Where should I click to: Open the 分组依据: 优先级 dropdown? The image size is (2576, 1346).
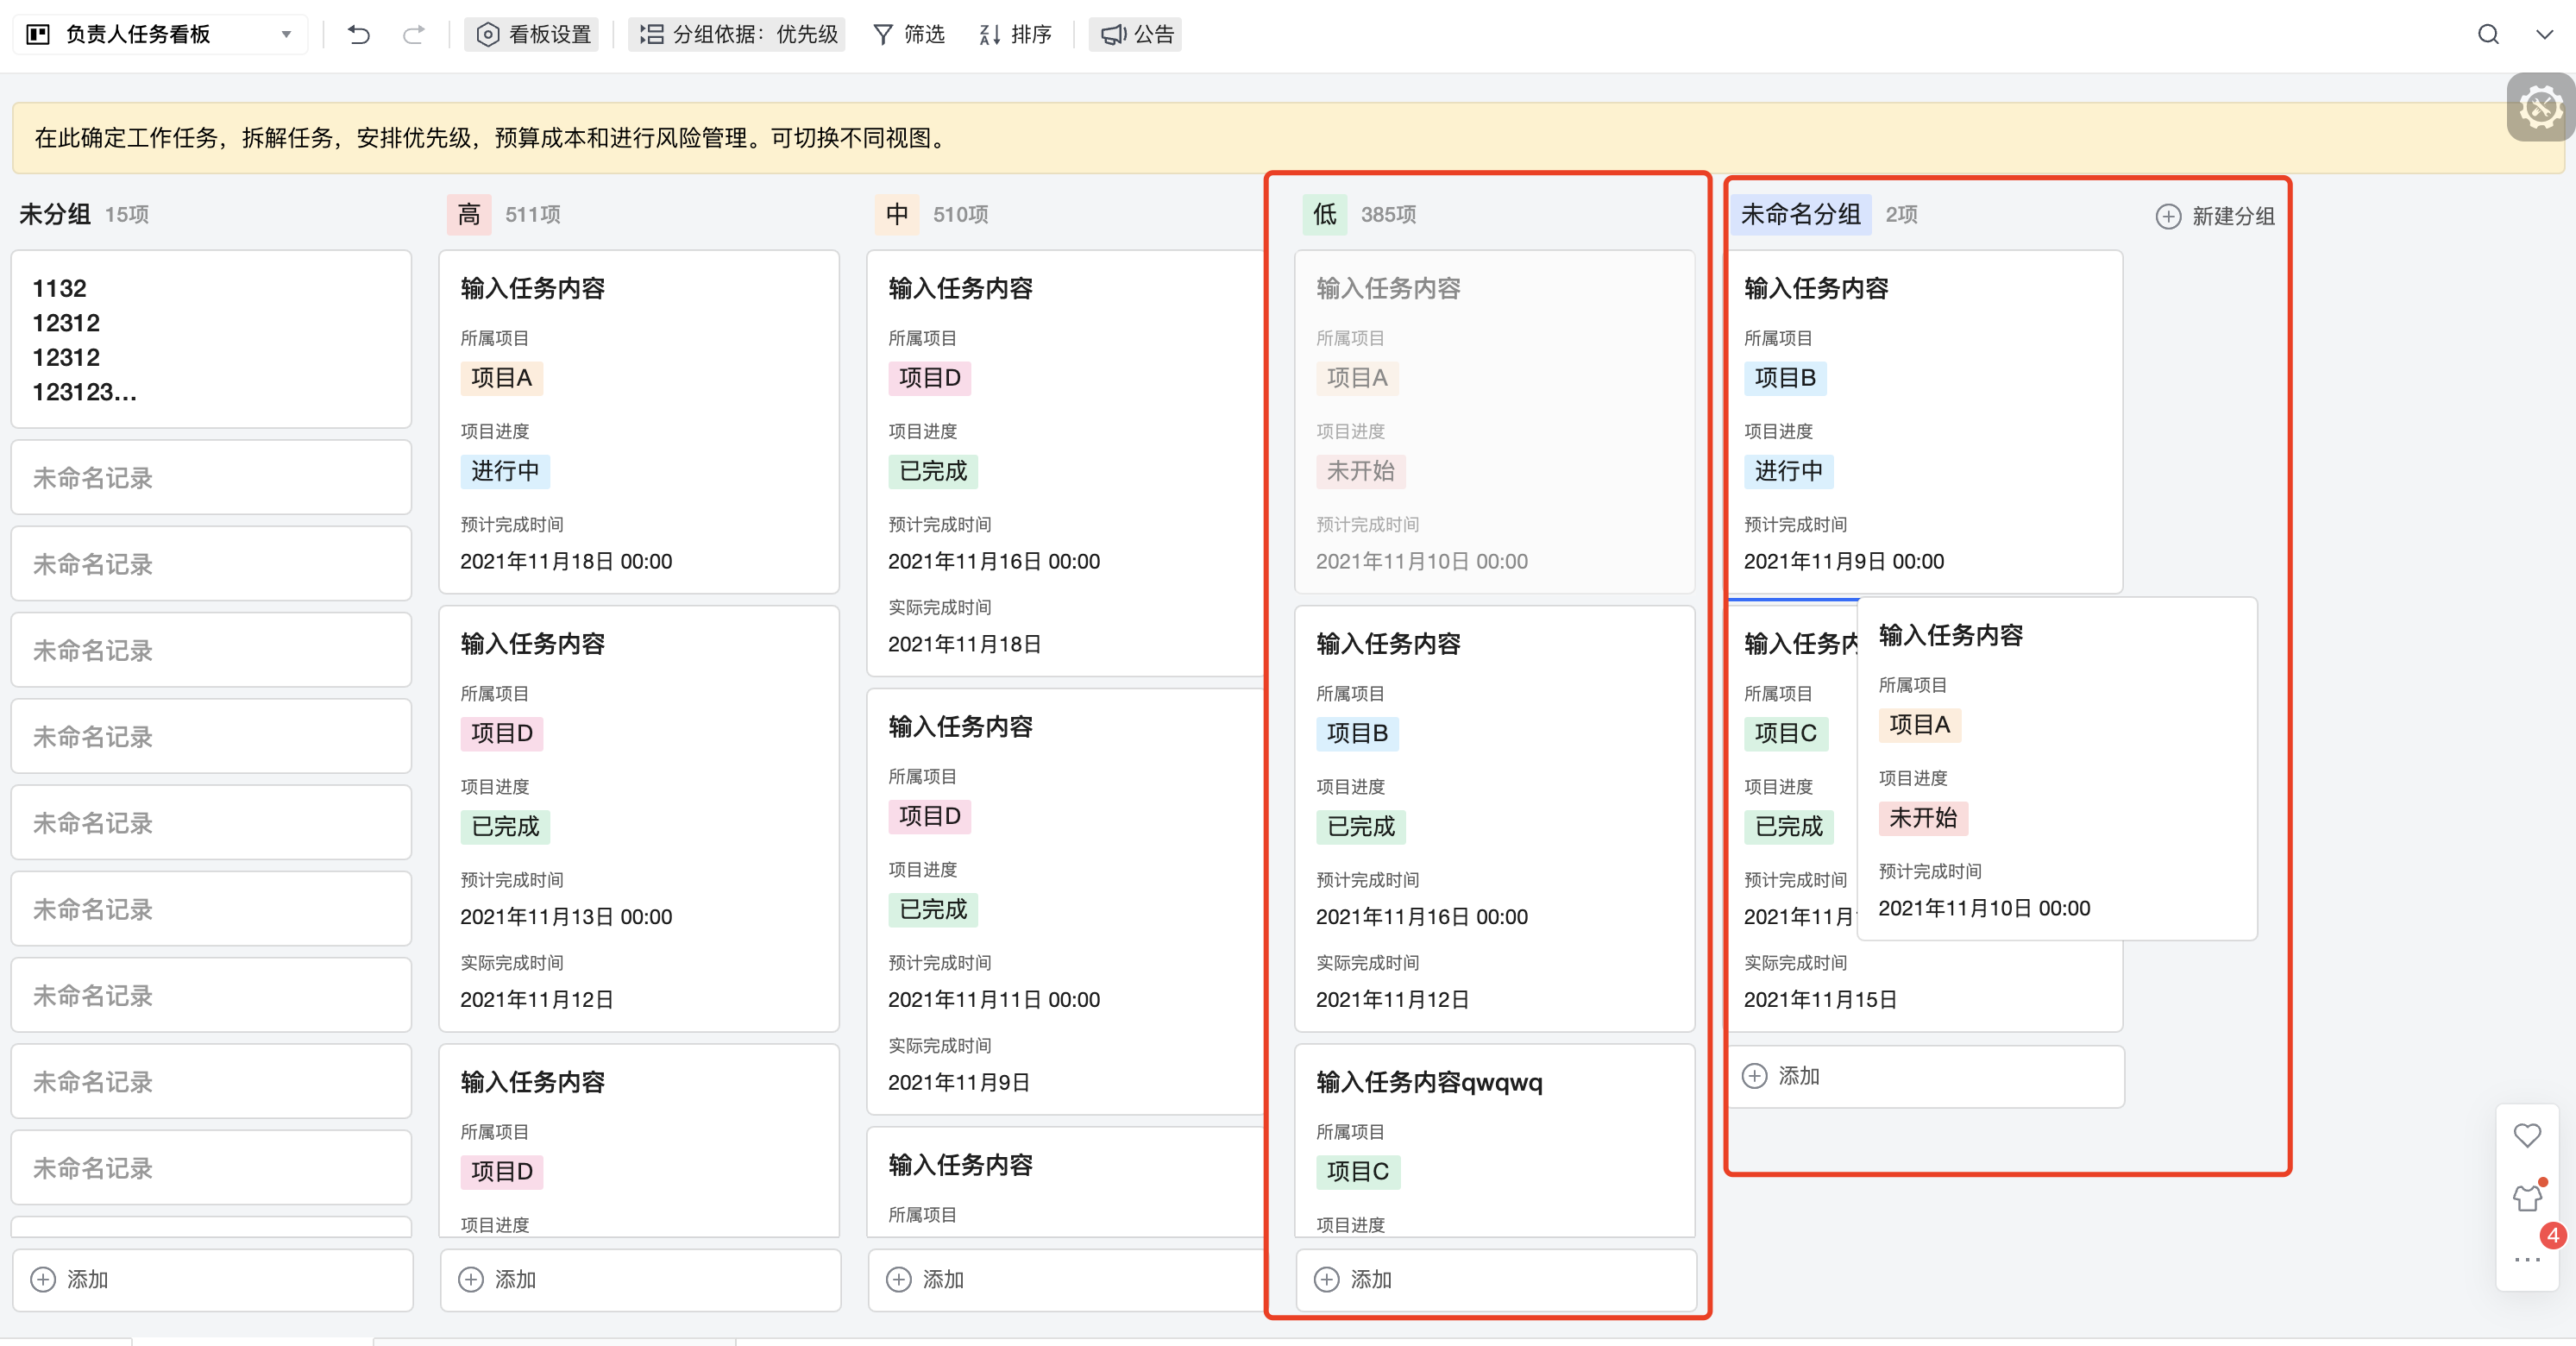pos(738,35)
